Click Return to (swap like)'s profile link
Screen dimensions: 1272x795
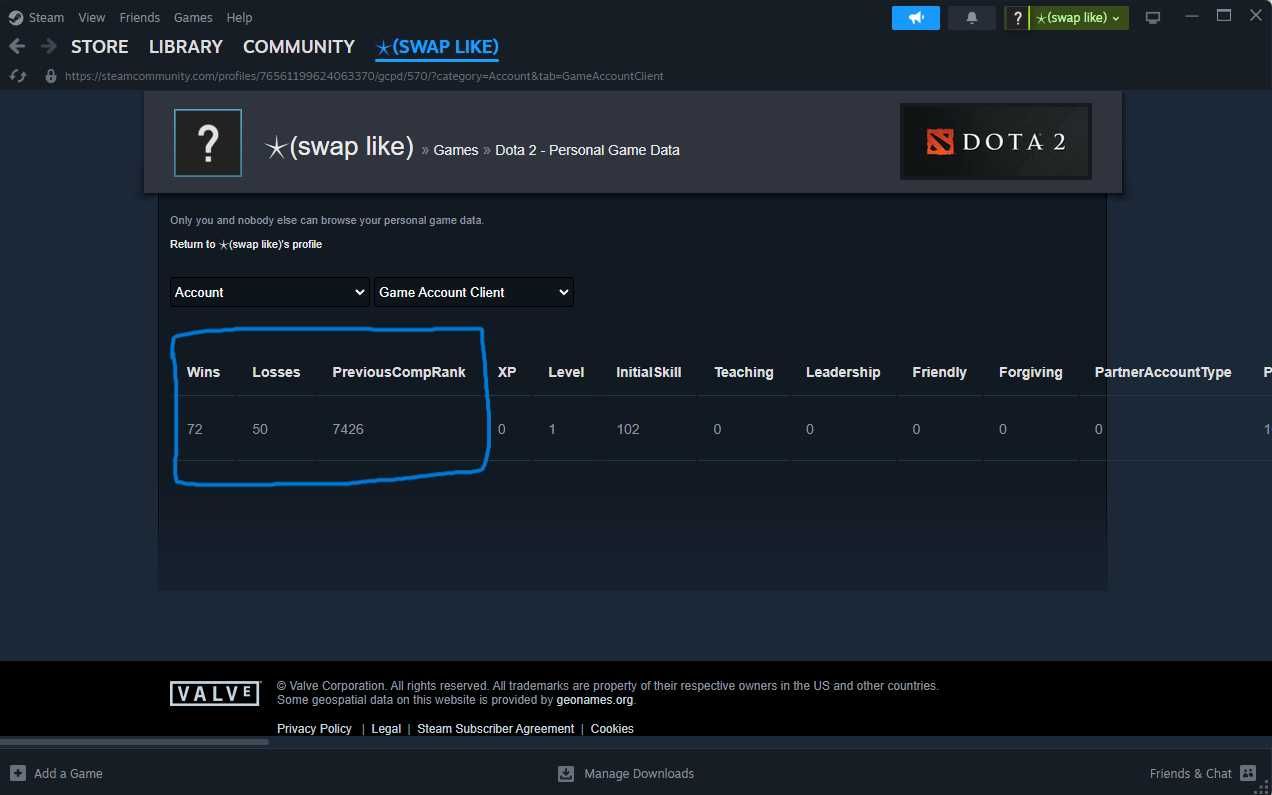(246, 244)
